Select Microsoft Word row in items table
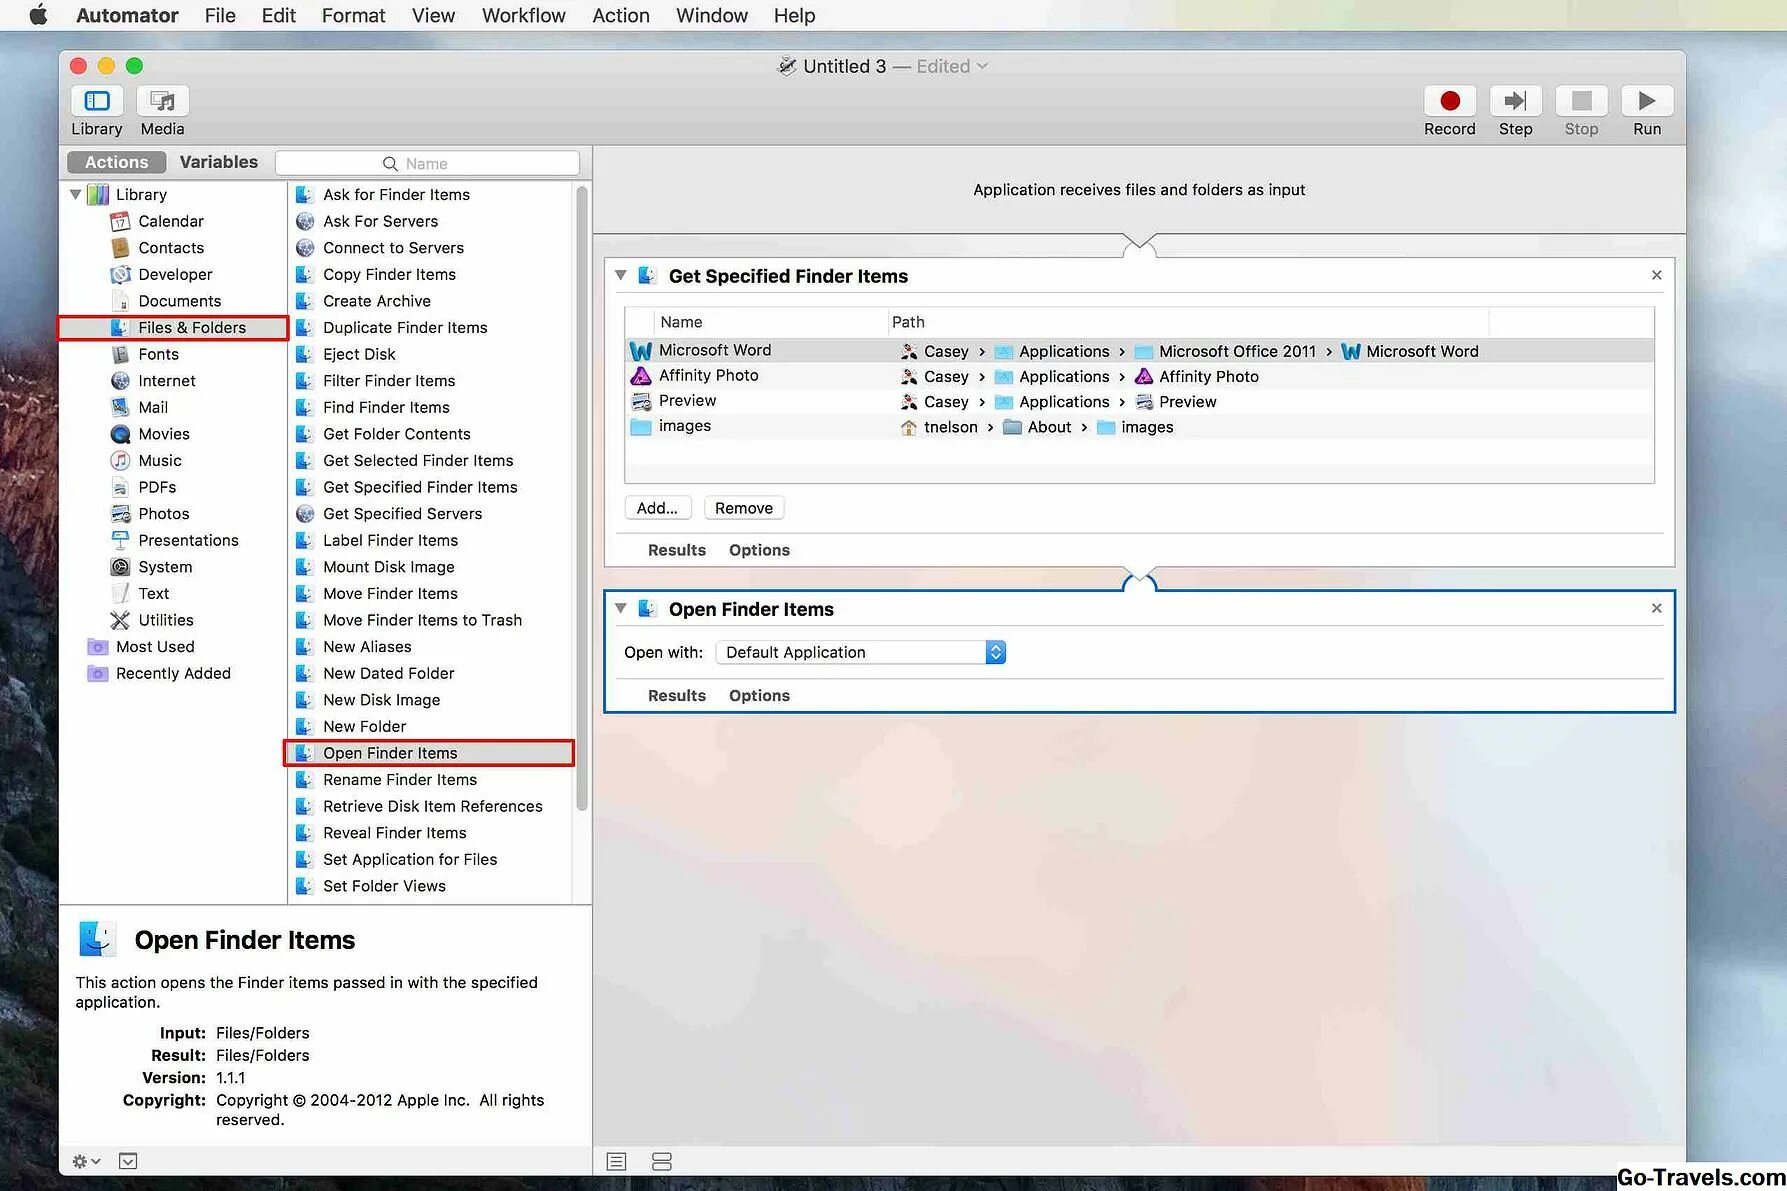 pyautogui.click(x=1139, y=350)
